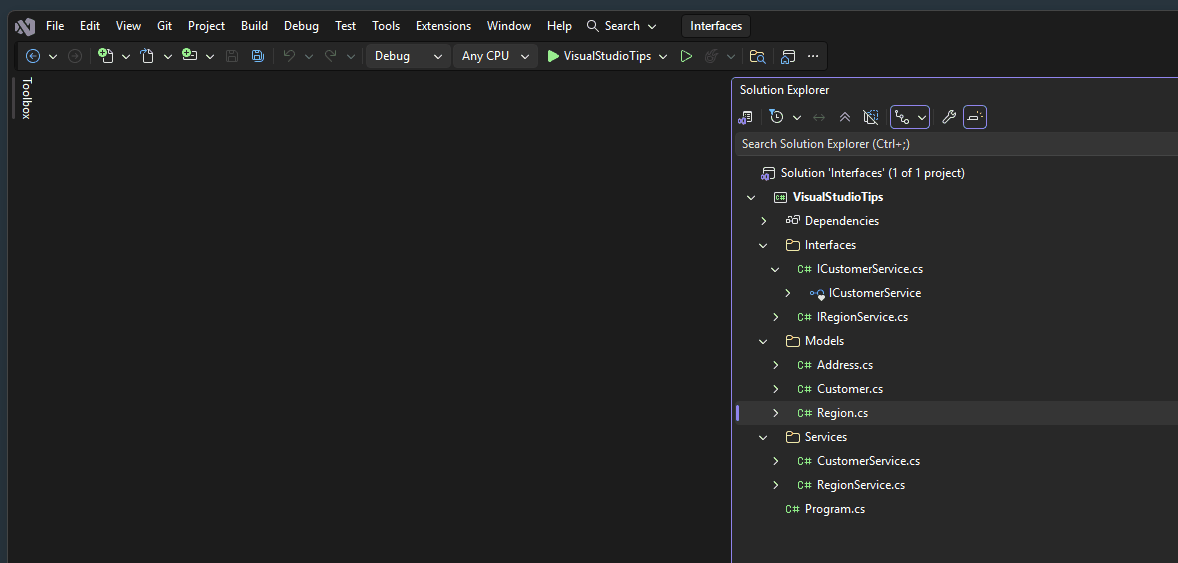Click the Add New Project toolbar icon
The image size is (1178, 563).
coord(189,56)
